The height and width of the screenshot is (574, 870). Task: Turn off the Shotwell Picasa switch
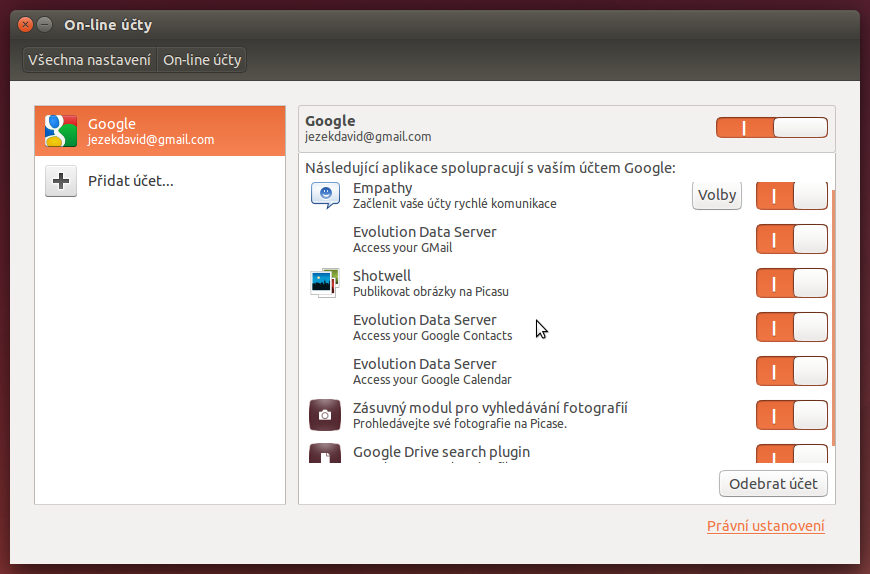pos(792,283)
